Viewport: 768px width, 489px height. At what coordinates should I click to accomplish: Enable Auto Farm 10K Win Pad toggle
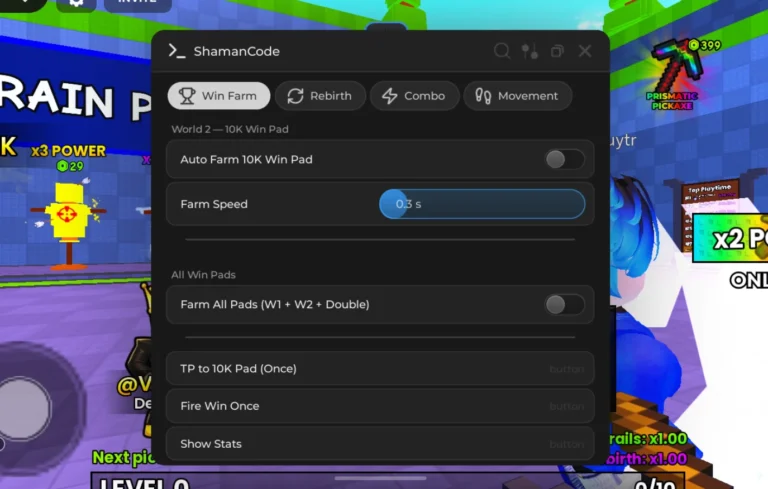564,159
